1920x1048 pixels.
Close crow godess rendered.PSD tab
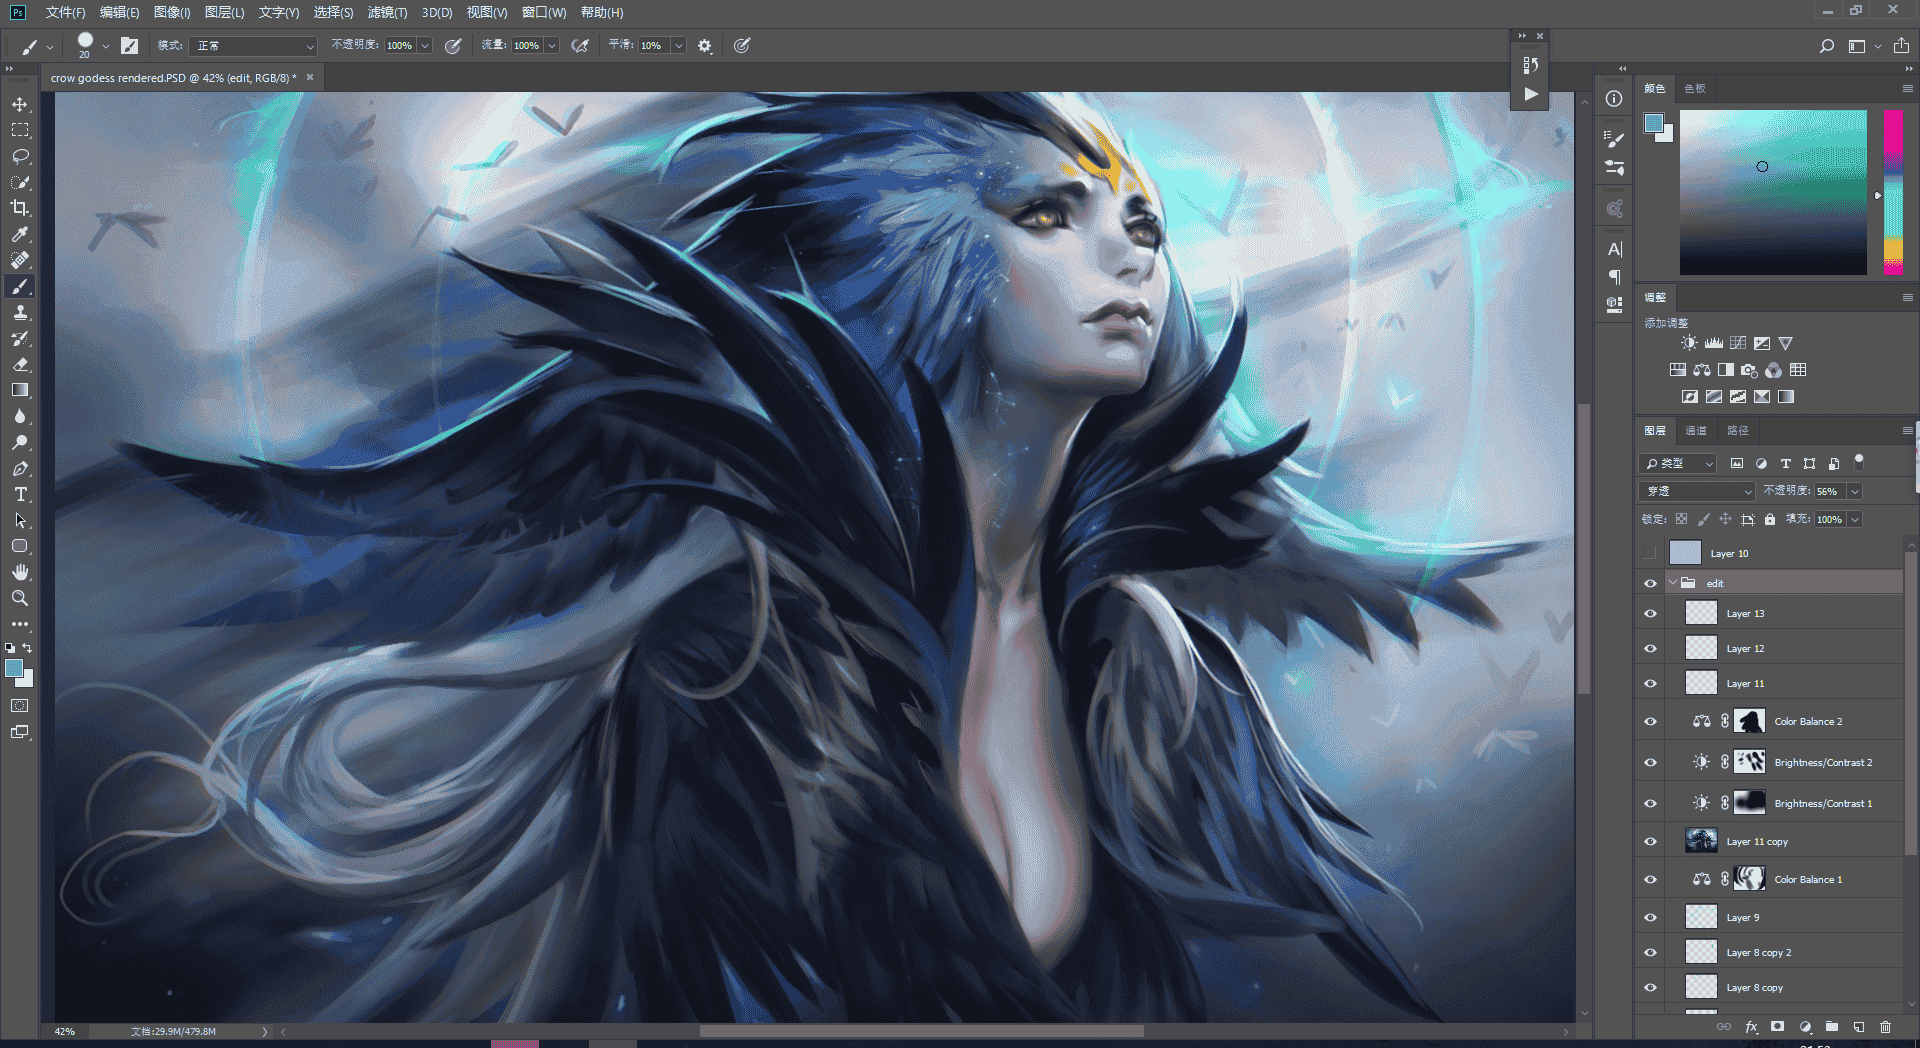coord(310,77)
